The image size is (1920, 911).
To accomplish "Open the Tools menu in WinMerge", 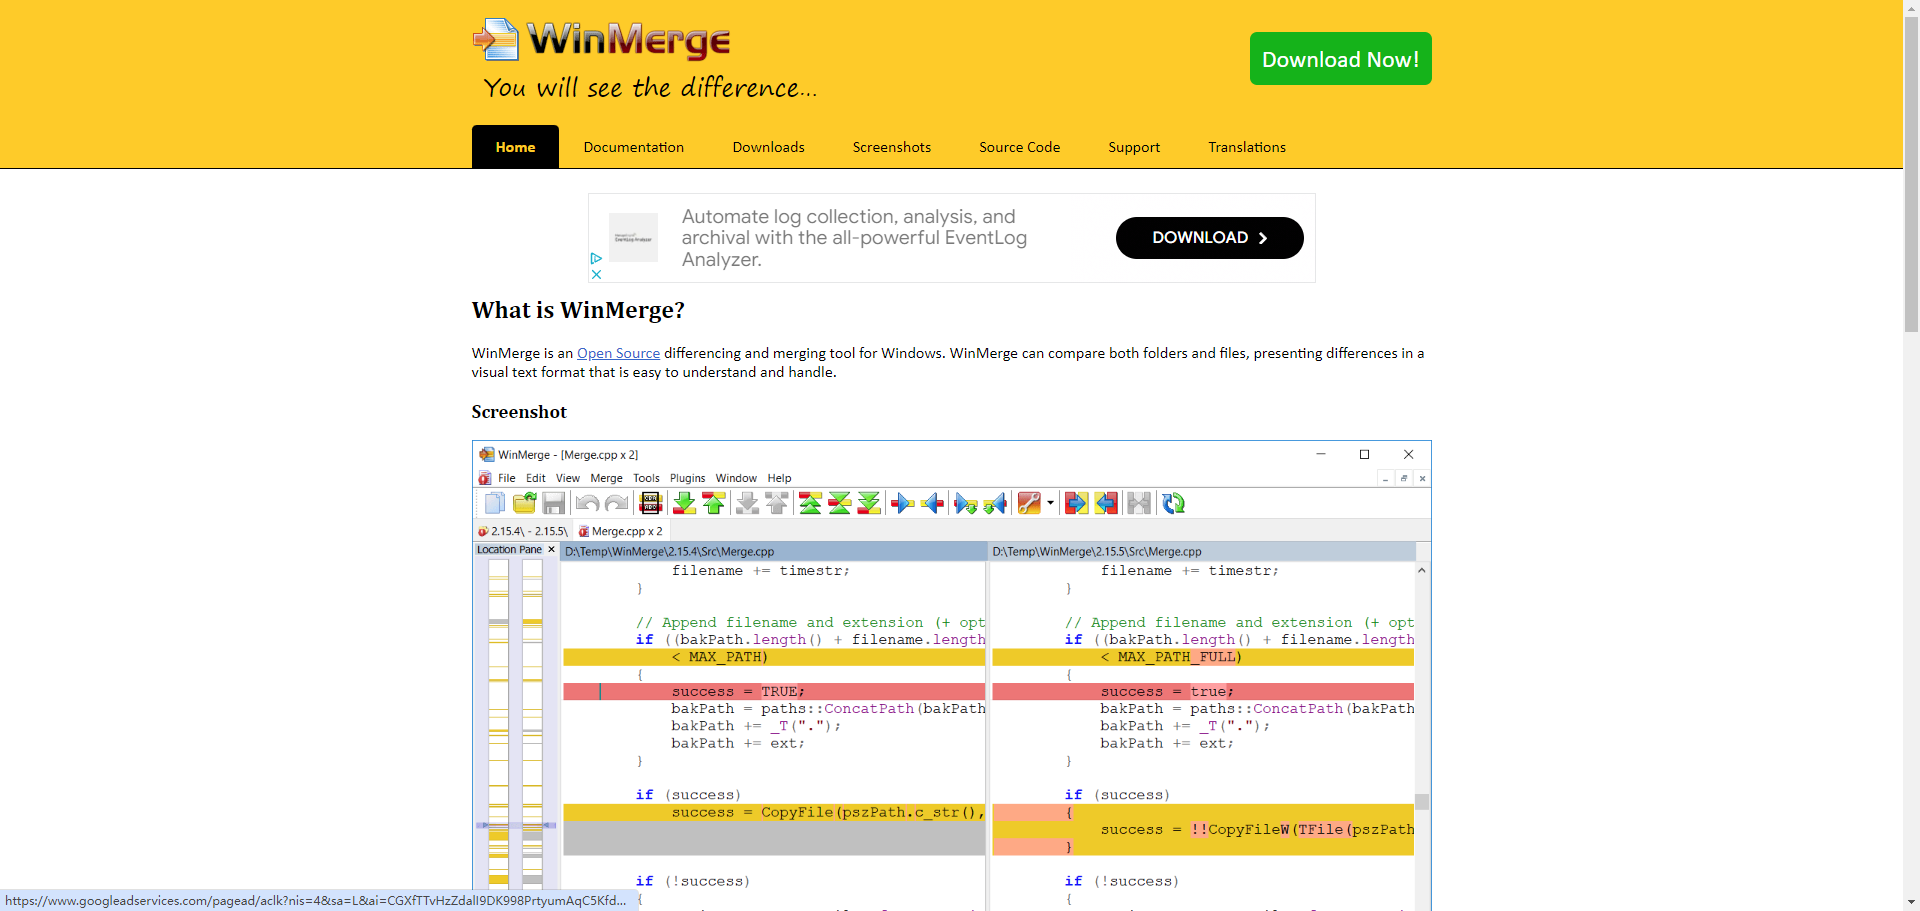I will click(x=646, y=478).
